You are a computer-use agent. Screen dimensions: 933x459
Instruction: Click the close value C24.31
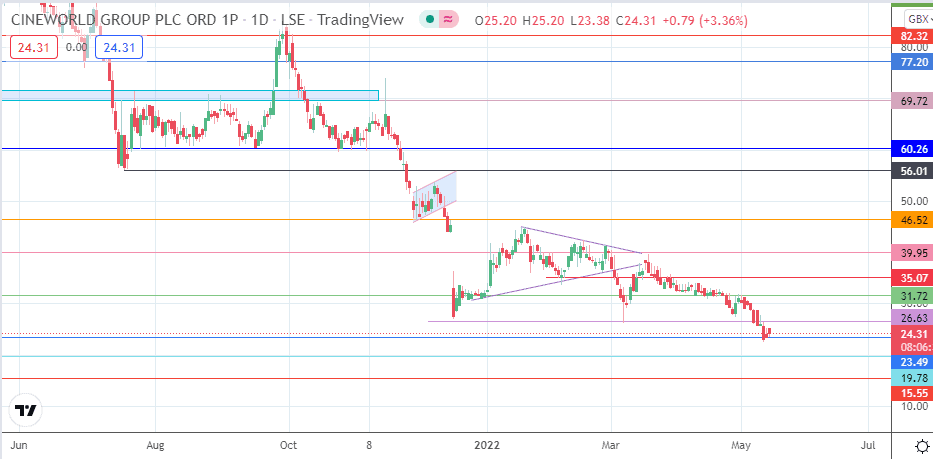[636, 21]
